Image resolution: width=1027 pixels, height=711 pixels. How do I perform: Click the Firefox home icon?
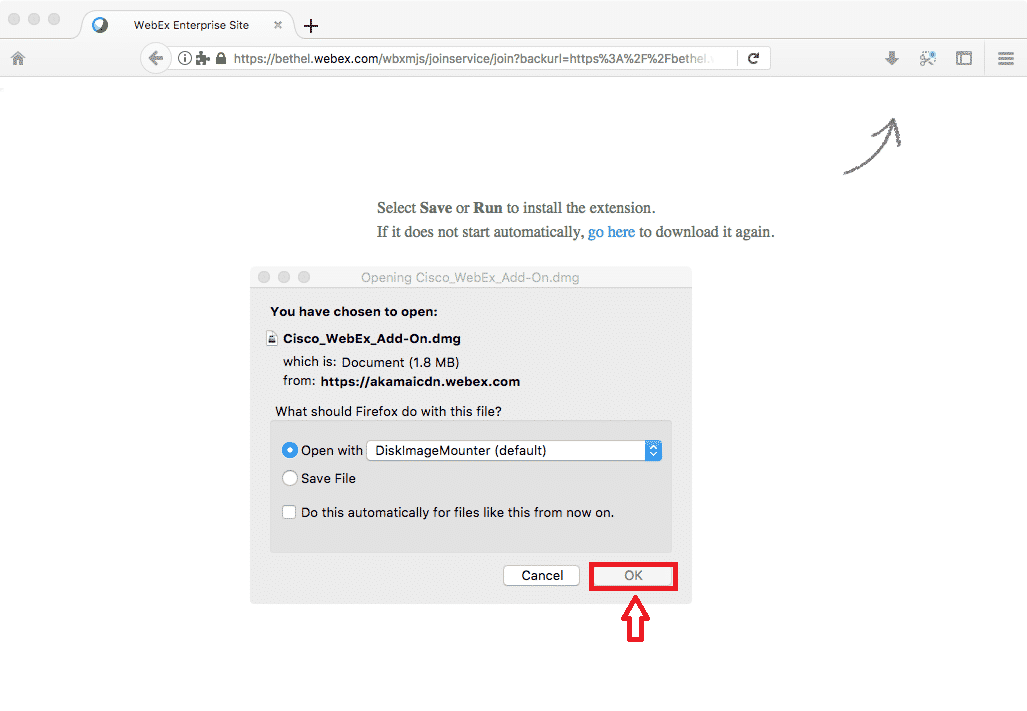(x=18, y=58)
